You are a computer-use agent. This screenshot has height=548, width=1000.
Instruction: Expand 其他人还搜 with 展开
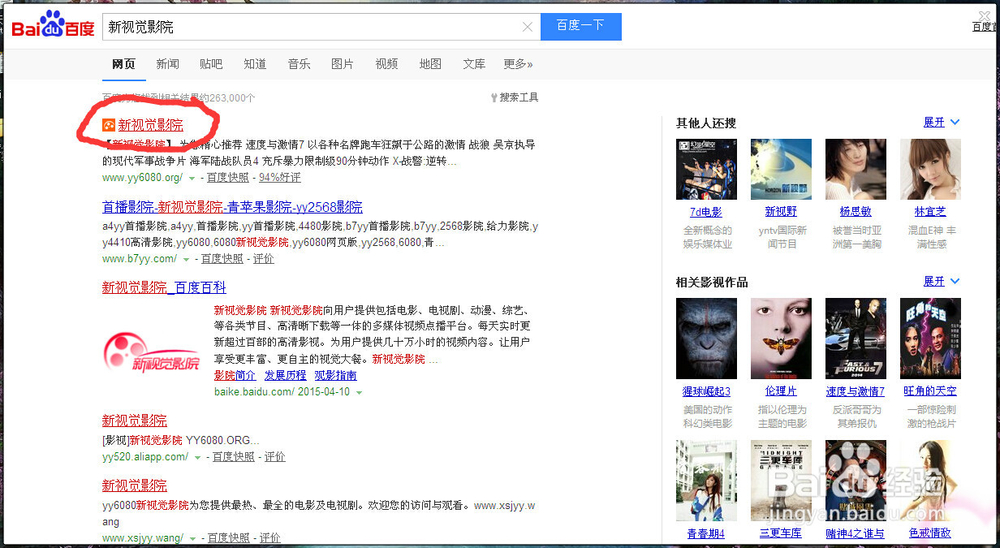click(x=941, y=122)
